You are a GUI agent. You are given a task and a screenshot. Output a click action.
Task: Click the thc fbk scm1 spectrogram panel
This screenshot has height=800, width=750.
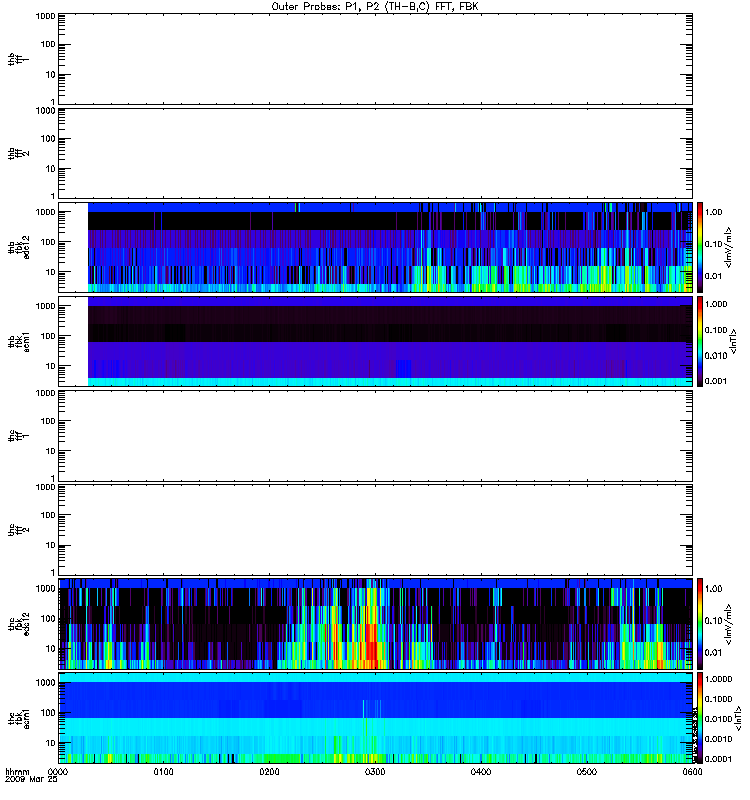click(x=376, y=718)
